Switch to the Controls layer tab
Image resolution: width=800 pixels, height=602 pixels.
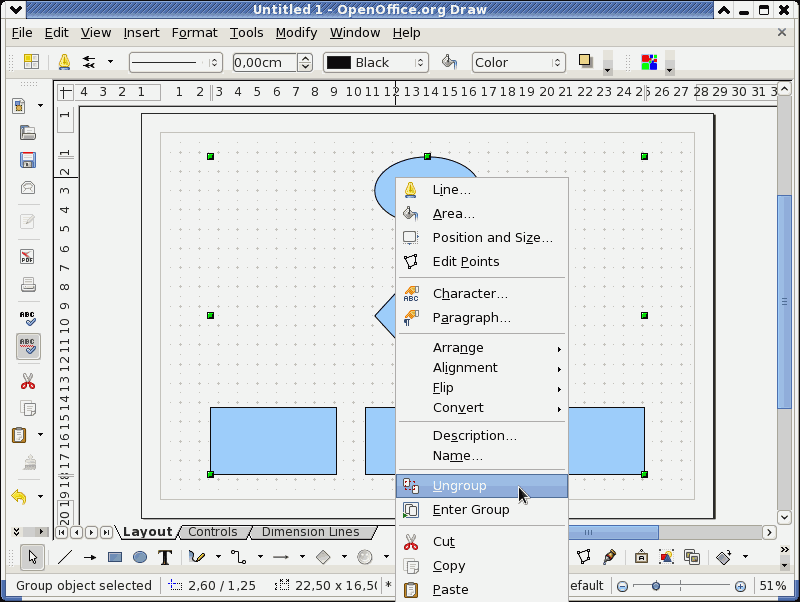point(213,532)
